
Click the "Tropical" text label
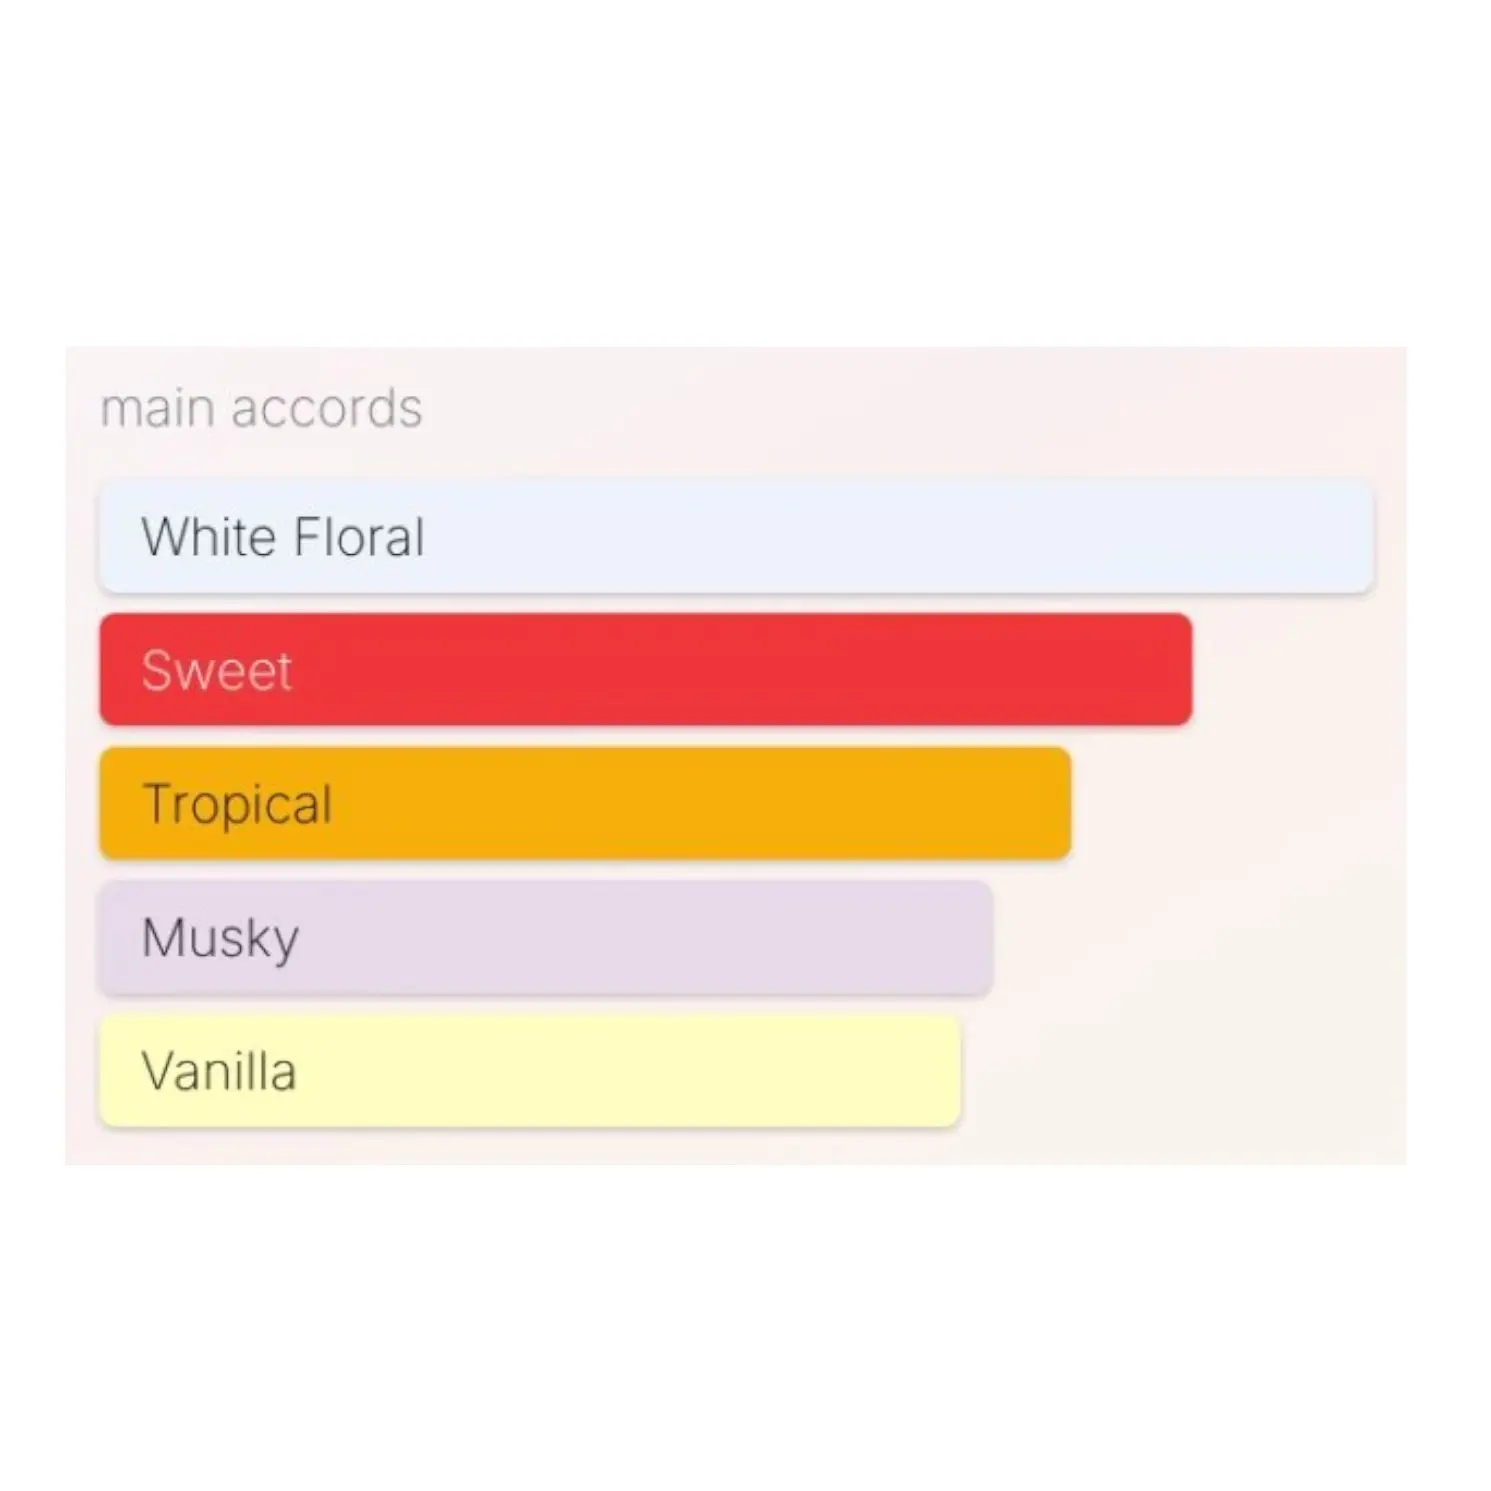237,804
